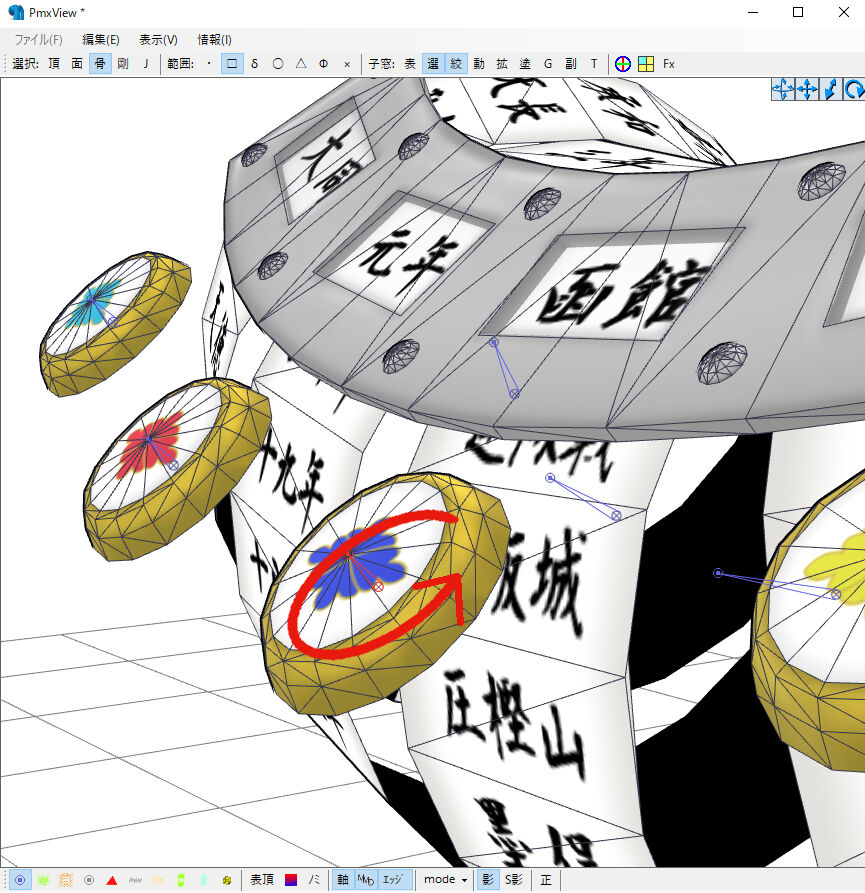Toggle bone selection 骨
The image size is (865, 893).
tap(100, 64)
